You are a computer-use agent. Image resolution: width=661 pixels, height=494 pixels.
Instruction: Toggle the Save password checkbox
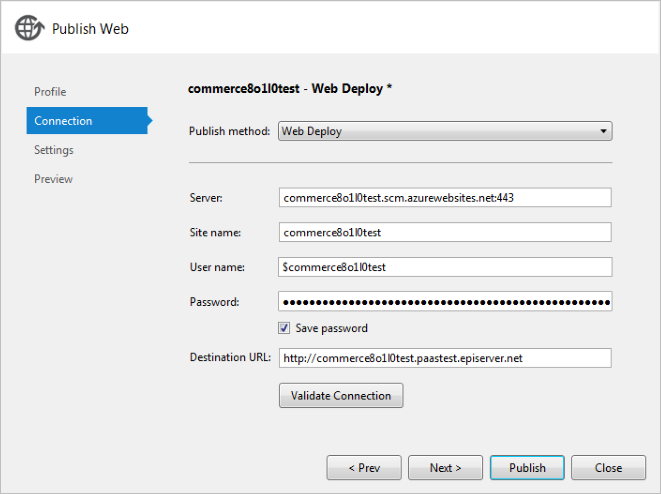(x=284, y=328)
